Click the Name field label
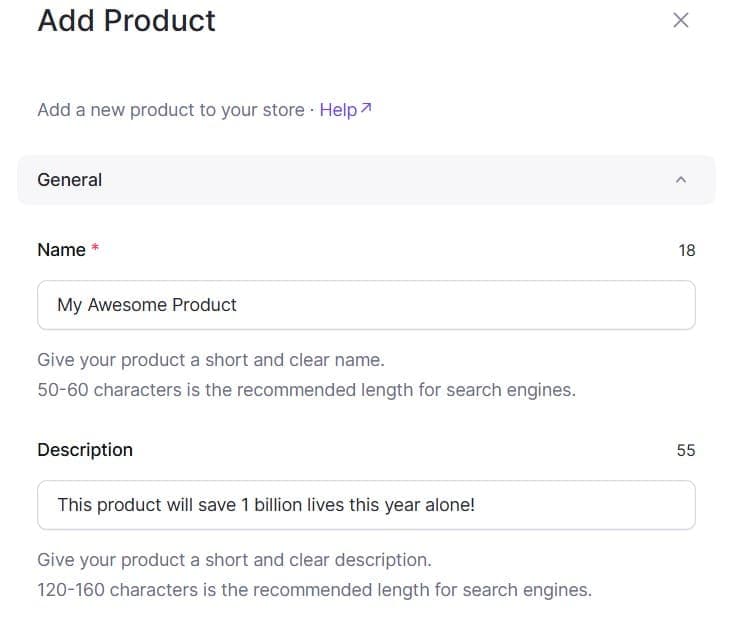 point(61,250)
